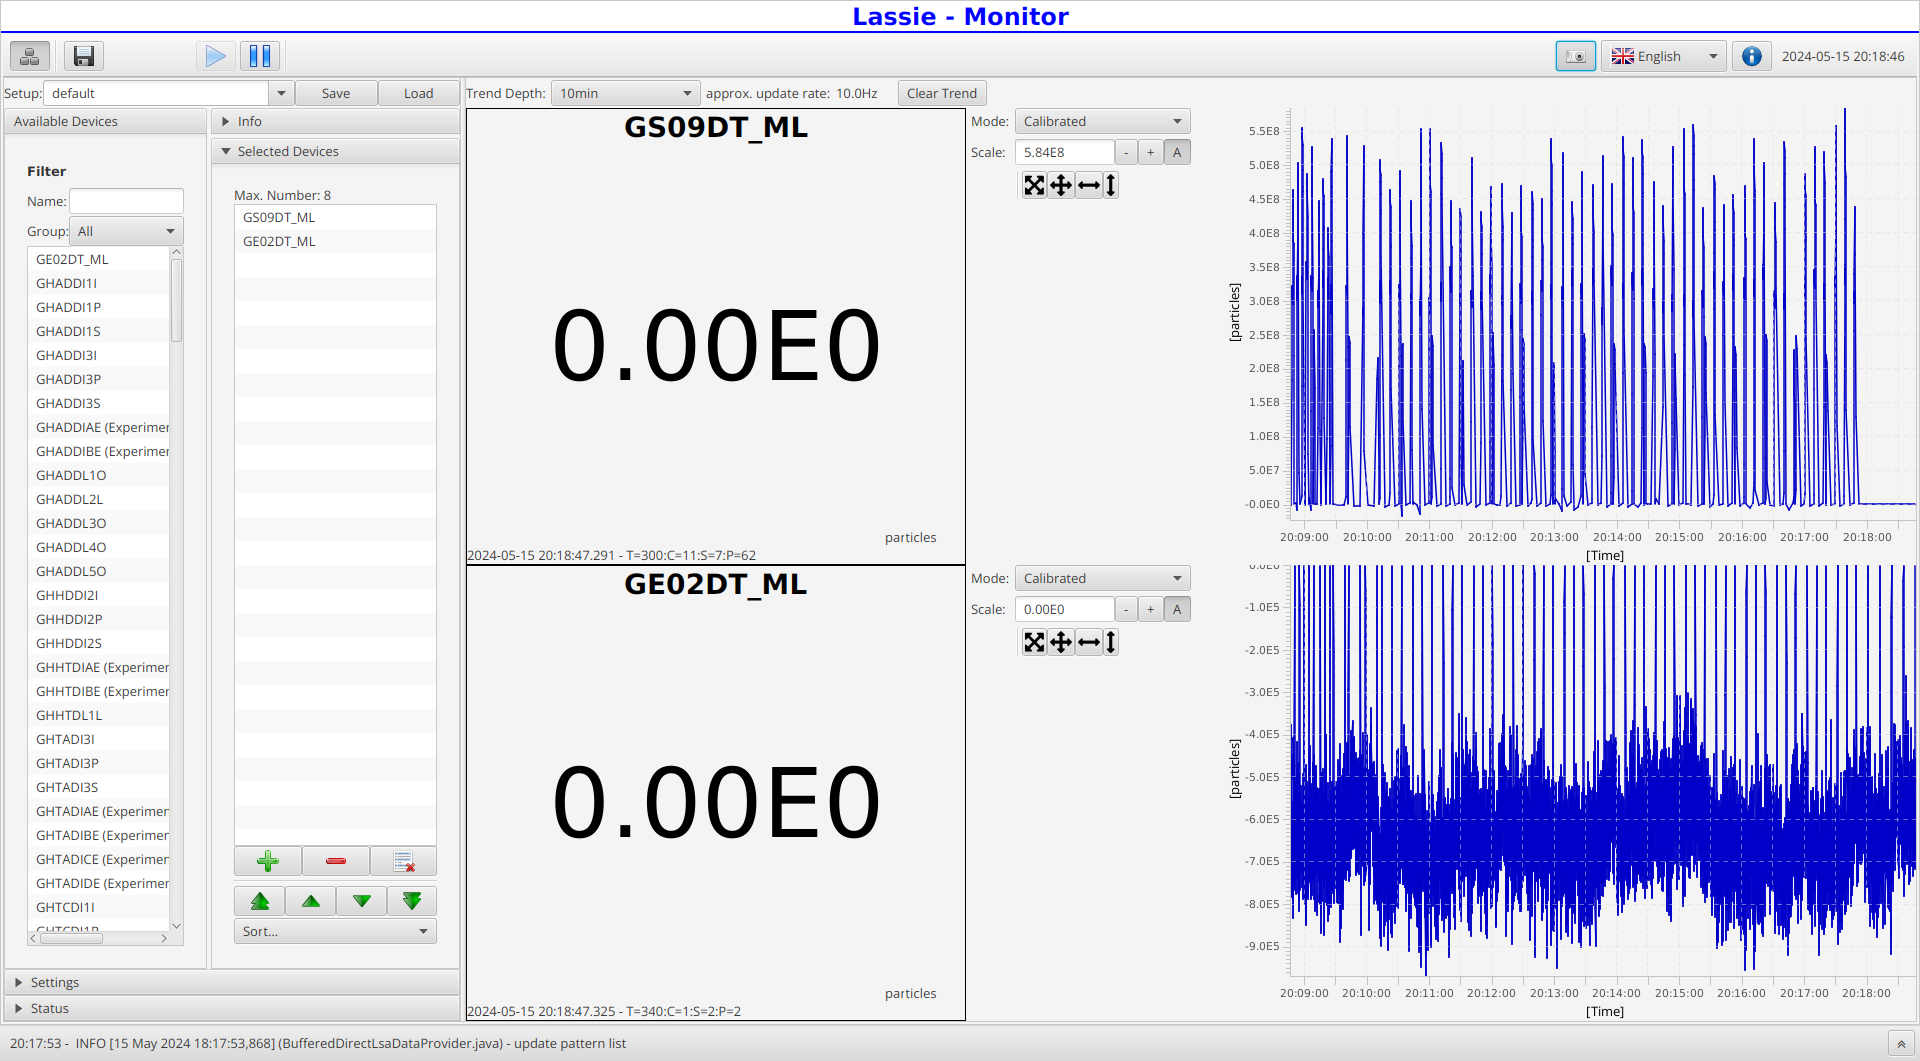Decrease GS09DT_ML scale with minus button
This screenshot has height=1061, width=1920.
point(1126,152)
